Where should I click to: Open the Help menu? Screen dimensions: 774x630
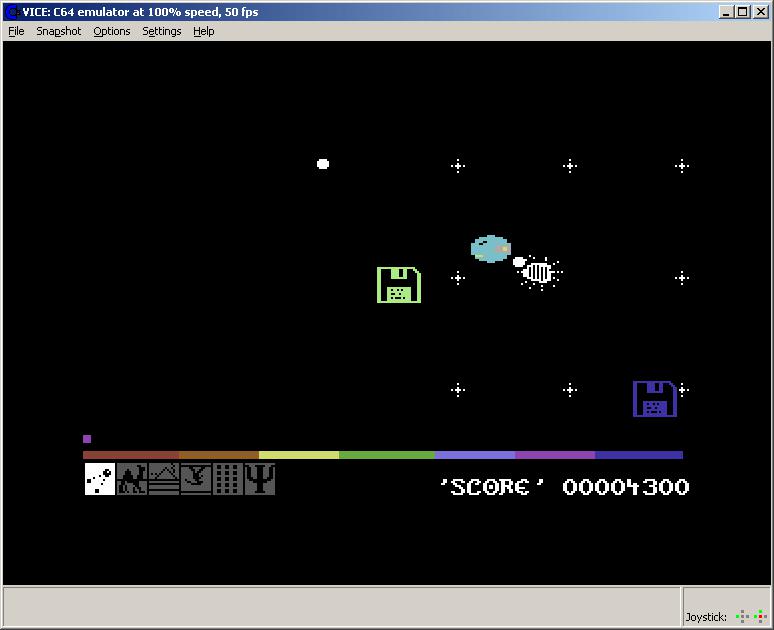click(204, 31)
